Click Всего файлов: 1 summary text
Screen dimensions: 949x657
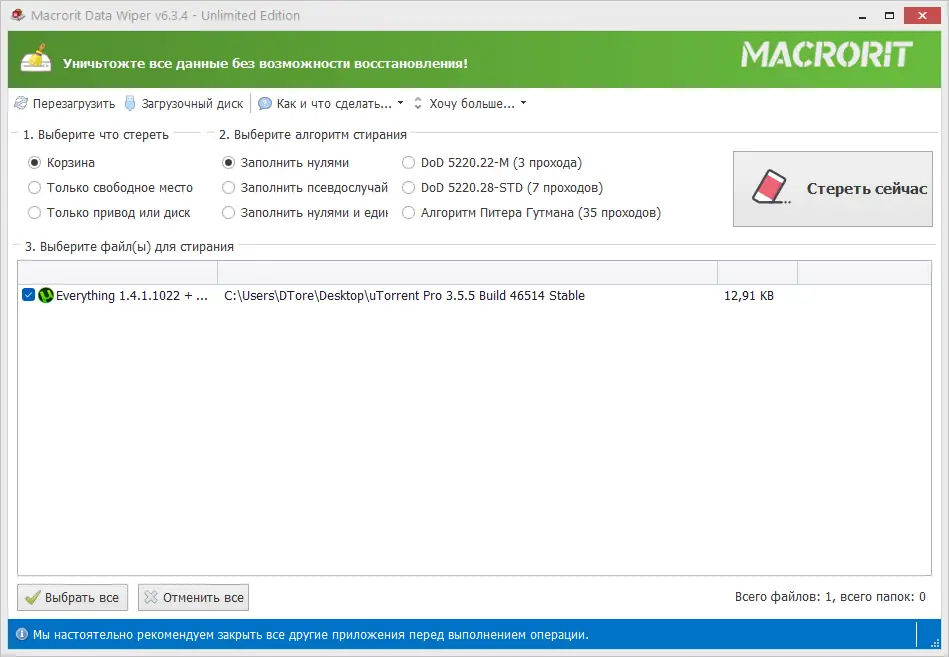click(x=830, y=597)
